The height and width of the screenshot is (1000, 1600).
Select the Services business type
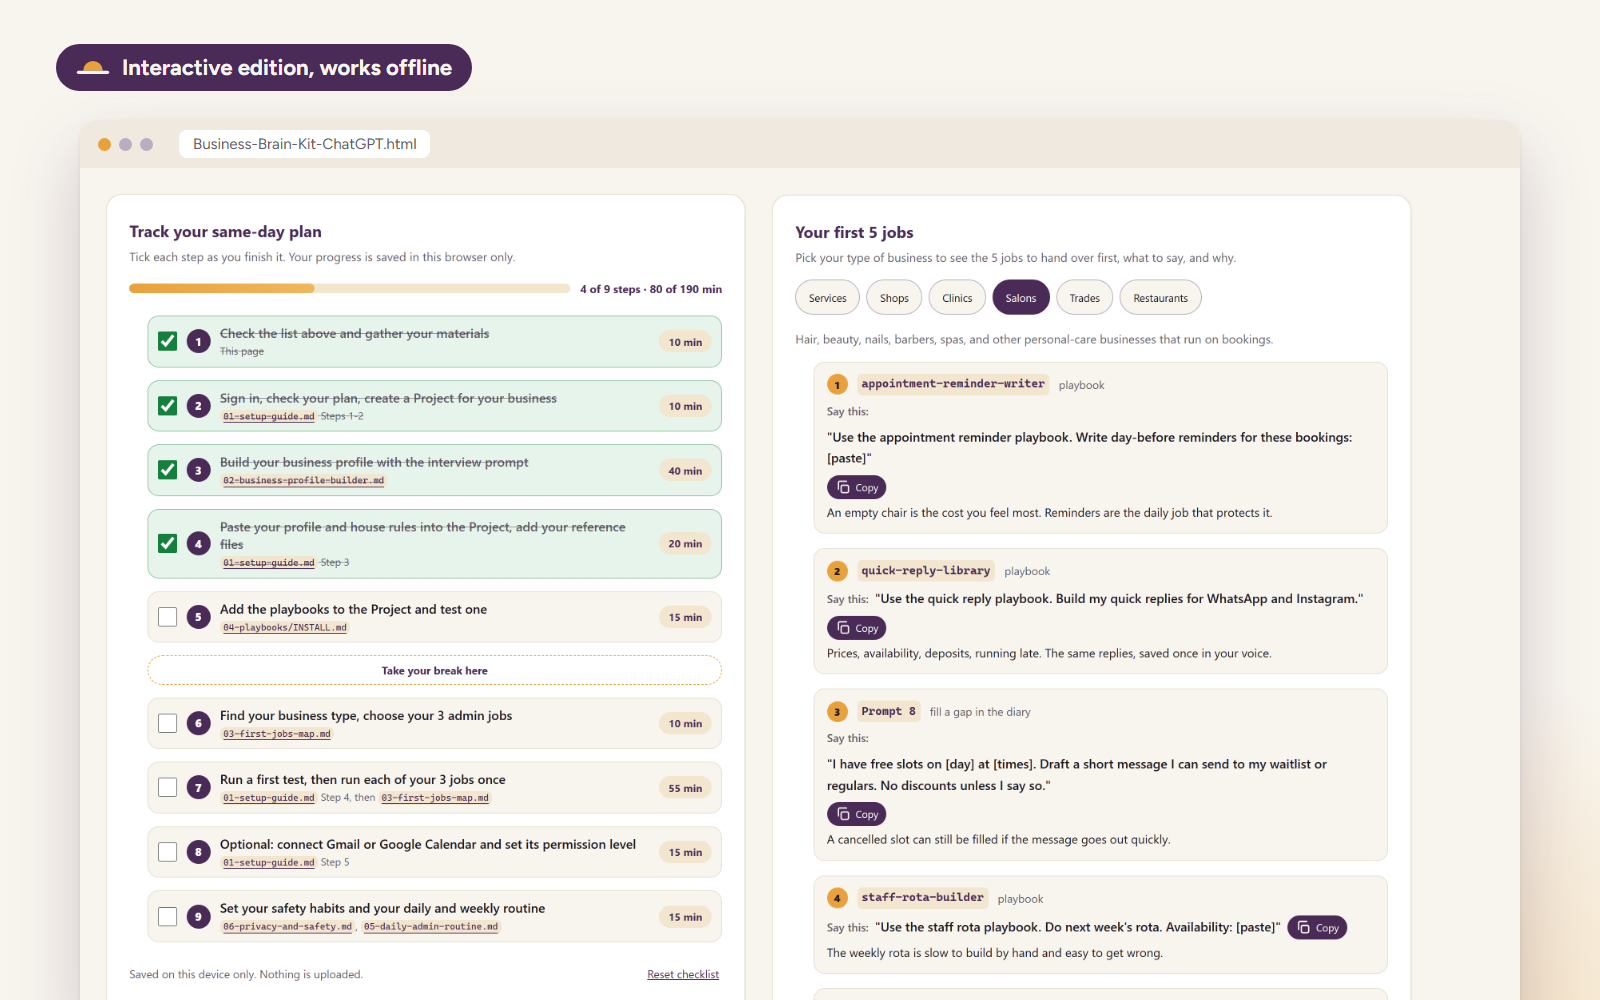point(827,298)
